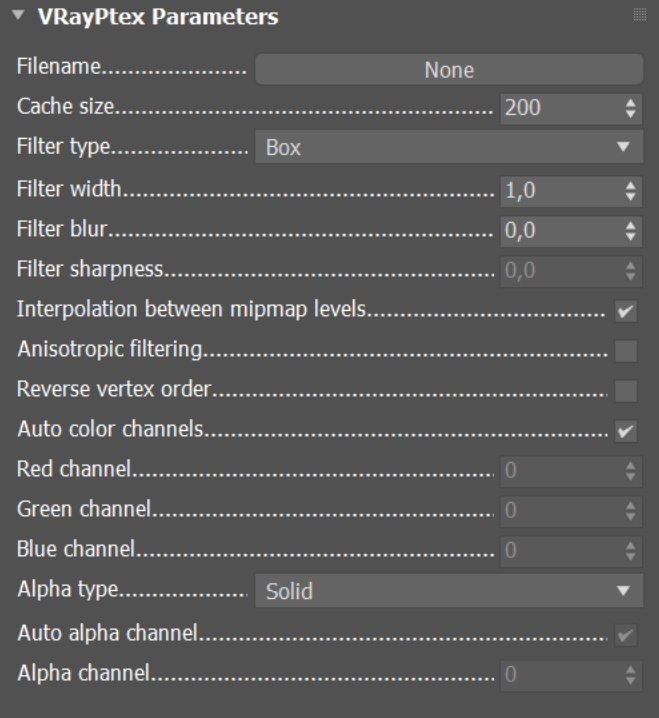659x718 pixels.
Task: Click the Cache size spinner arrows
Action: 629,108
